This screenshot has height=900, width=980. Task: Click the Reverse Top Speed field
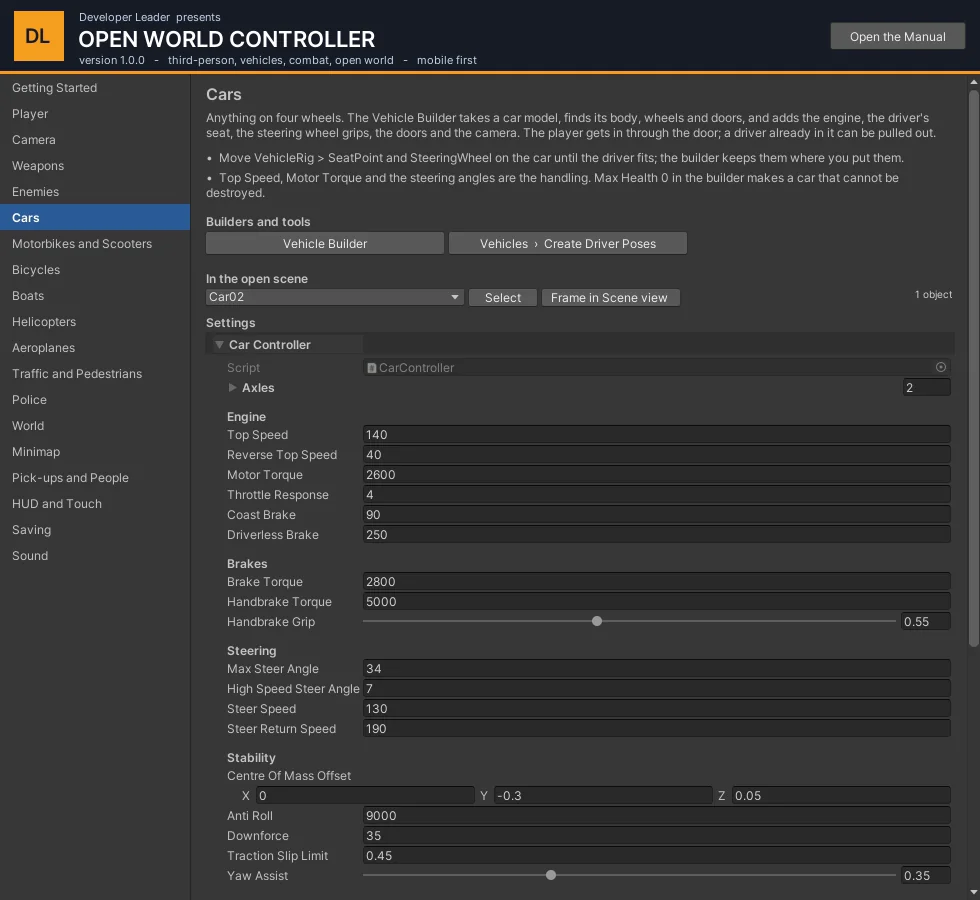(x=656, y=454)
